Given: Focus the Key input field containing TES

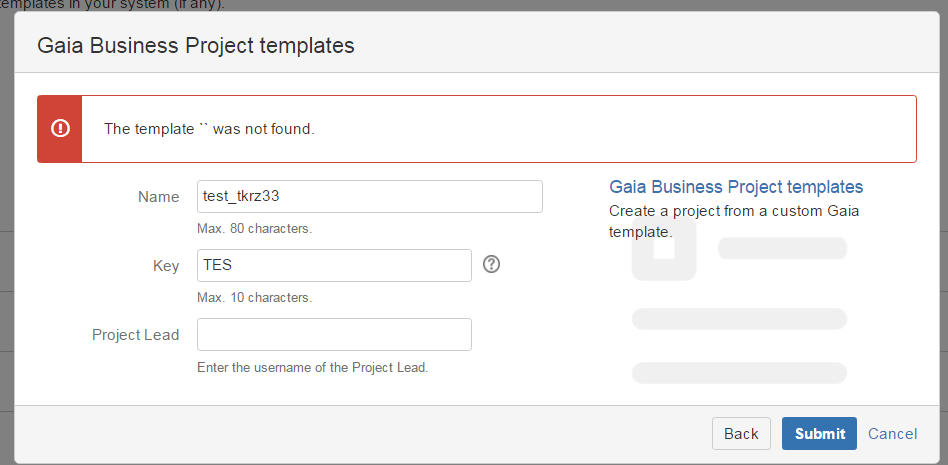Looking at the screenshot, I should pos(334,265).
